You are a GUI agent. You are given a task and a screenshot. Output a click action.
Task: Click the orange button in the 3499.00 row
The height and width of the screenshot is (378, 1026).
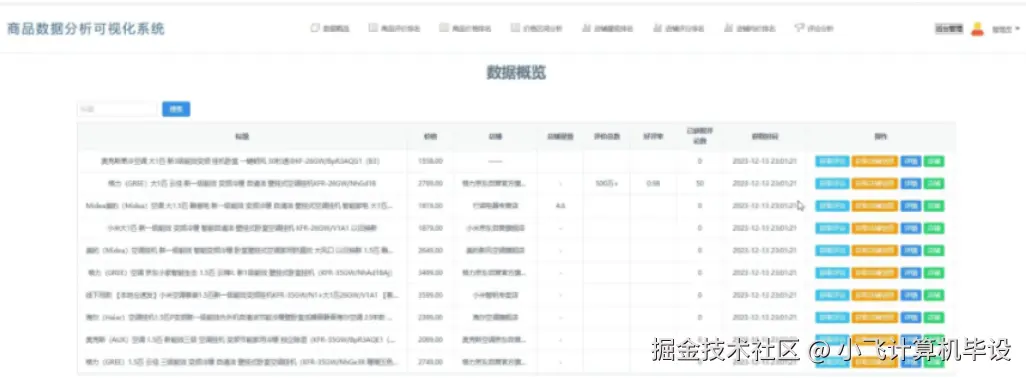click(874, 273)
